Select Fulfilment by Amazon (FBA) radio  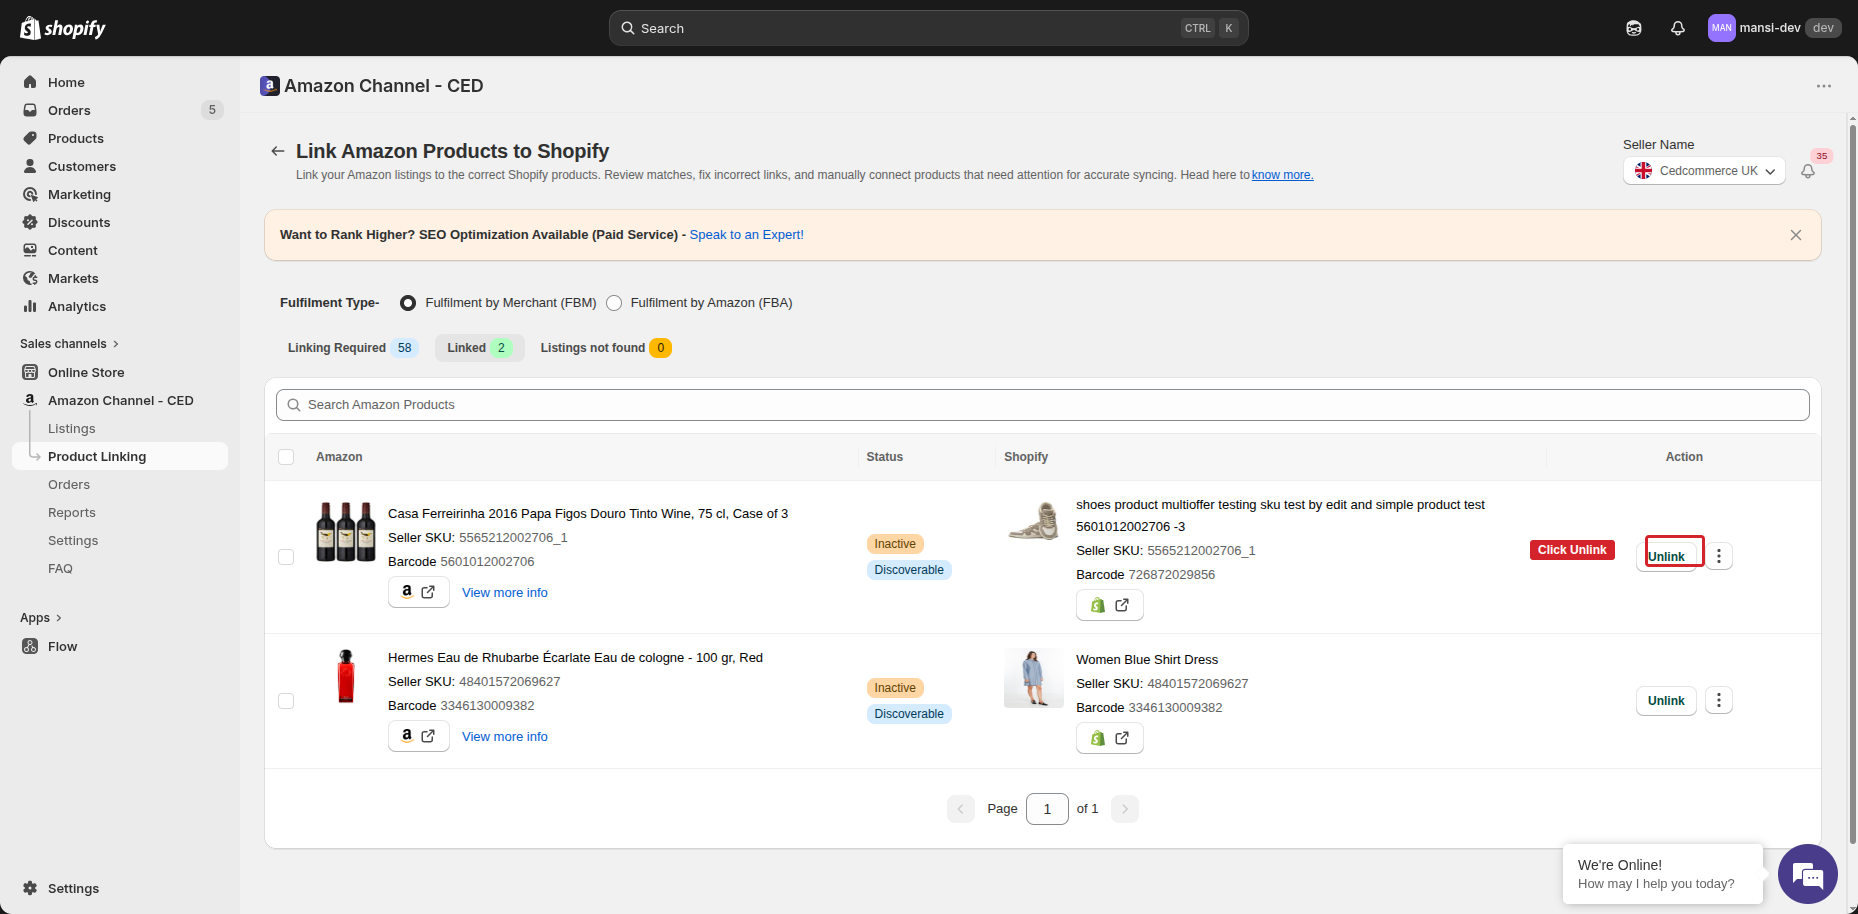coord(614,303)
